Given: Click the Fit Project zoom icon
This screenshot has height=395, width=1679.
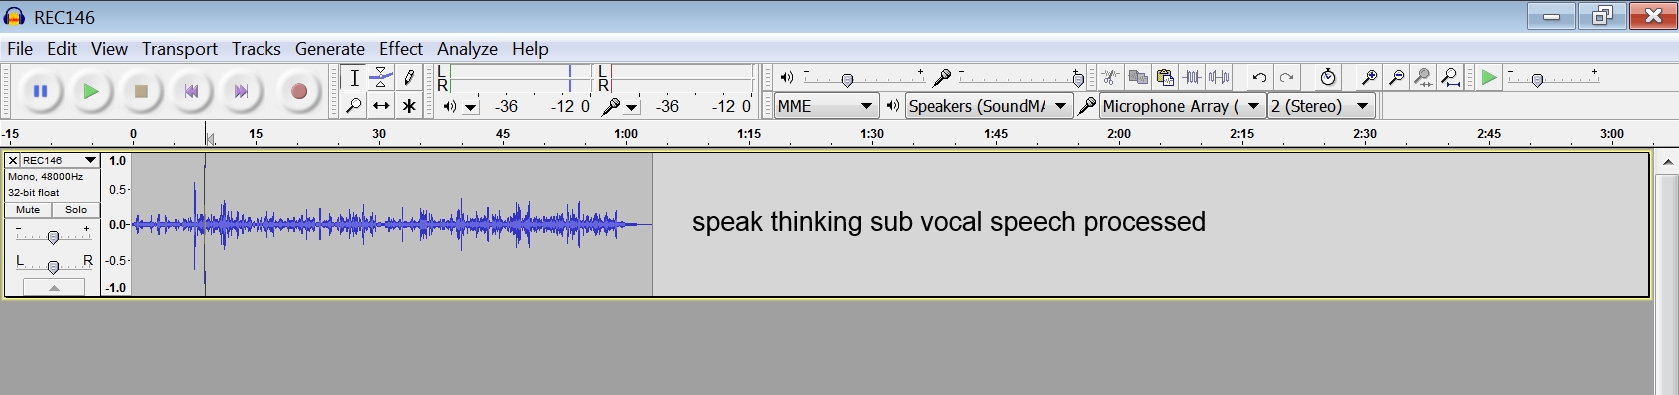Looking at the screenshot, I should coord(1451,78).
